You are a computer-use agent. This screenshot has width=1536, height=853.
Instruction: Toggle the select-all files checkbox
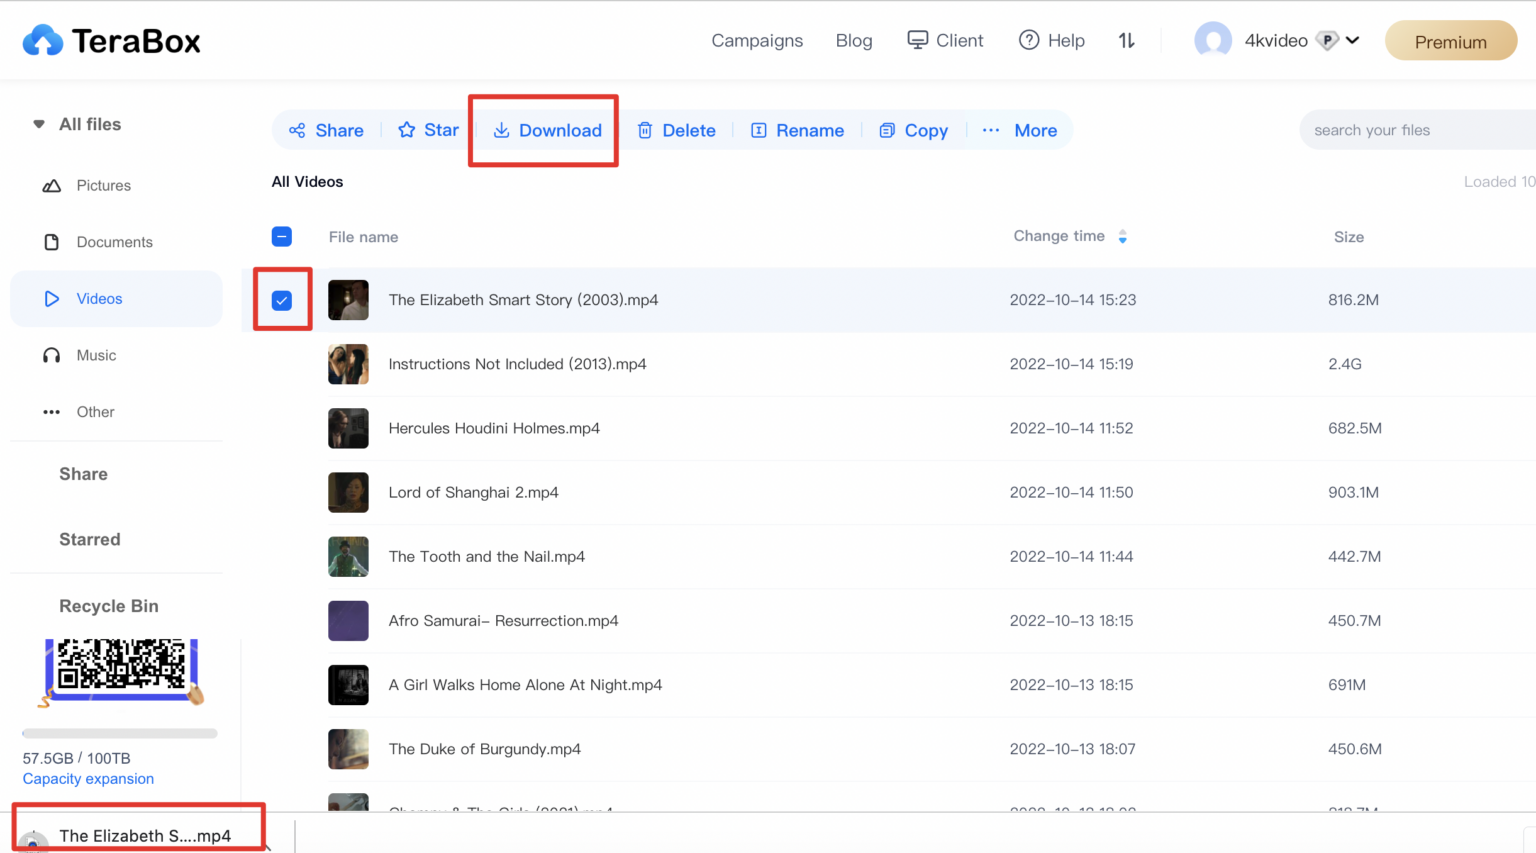coord(282,237)
